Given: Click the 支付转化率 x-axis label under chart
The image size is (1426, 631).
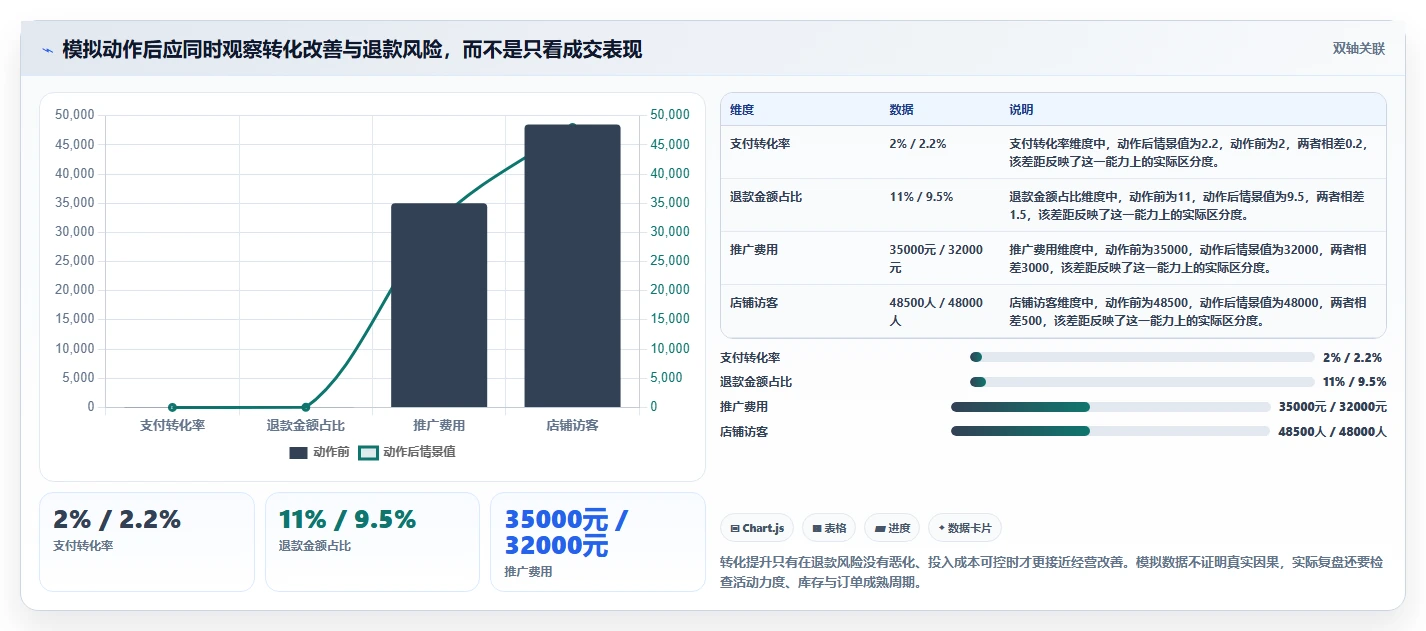Looking at the screenshot, I should 172,426.
